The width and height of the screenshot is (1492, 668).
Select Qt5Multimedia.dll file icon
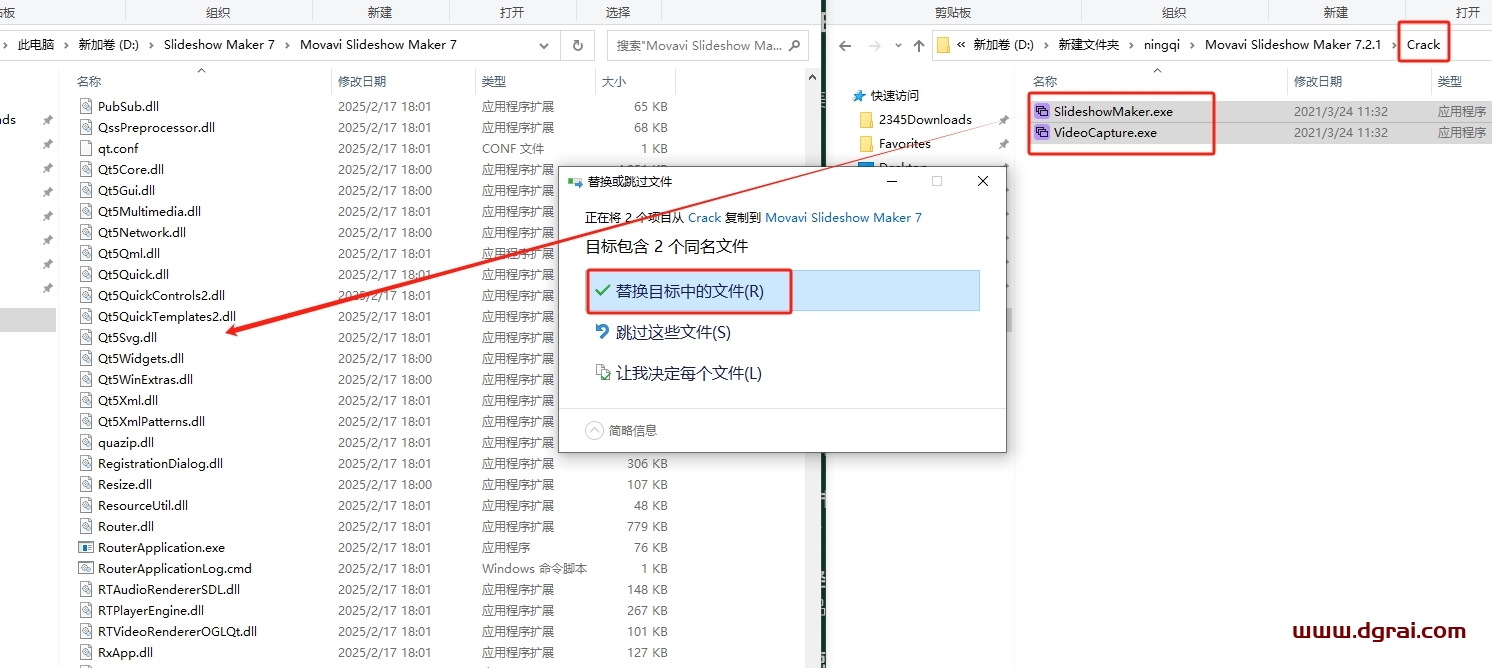(x=86, y=211)
